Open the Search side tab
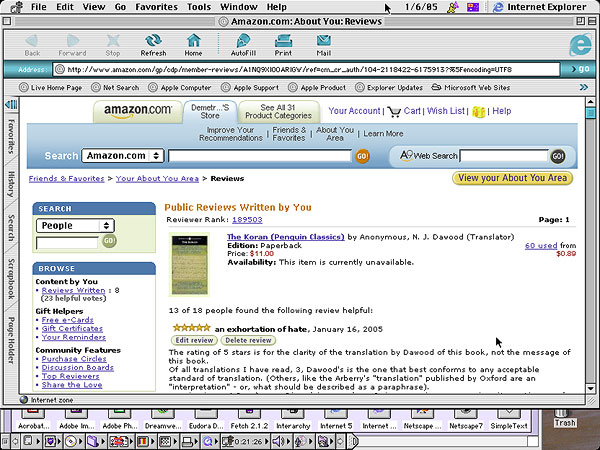600x450 pixels. 11,228
